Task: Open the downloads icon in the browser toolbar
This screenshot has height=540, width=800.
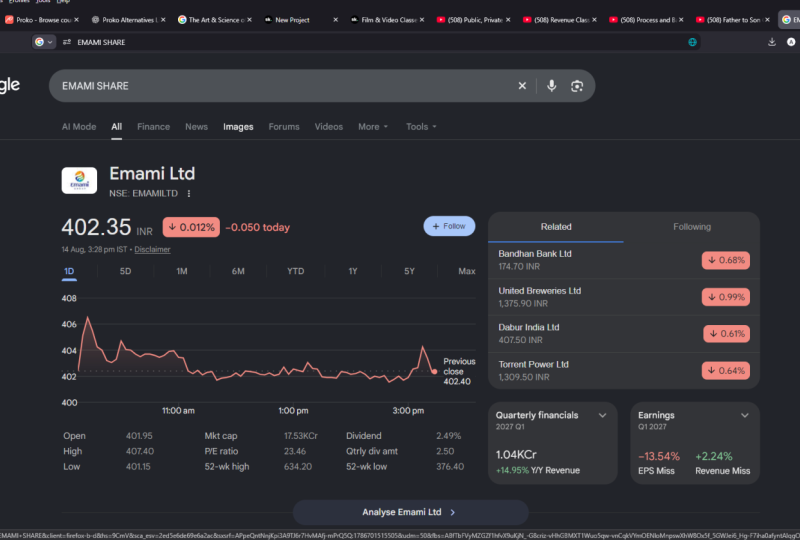Action: click(772, 42)
